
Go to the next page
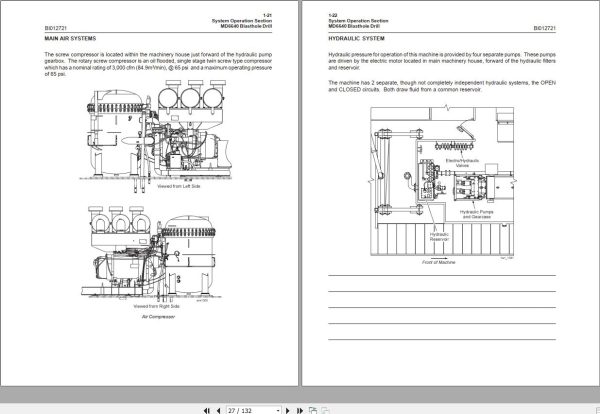288,410
